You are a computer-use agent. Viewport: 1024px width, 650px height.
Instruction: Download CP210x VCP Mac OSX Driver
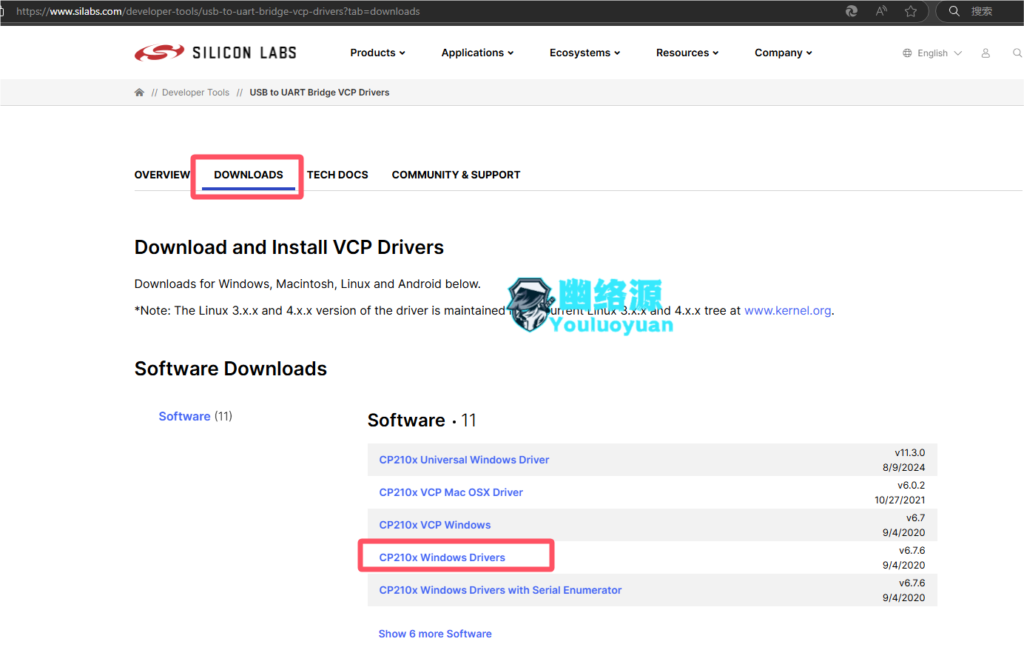tap(451, 492)
